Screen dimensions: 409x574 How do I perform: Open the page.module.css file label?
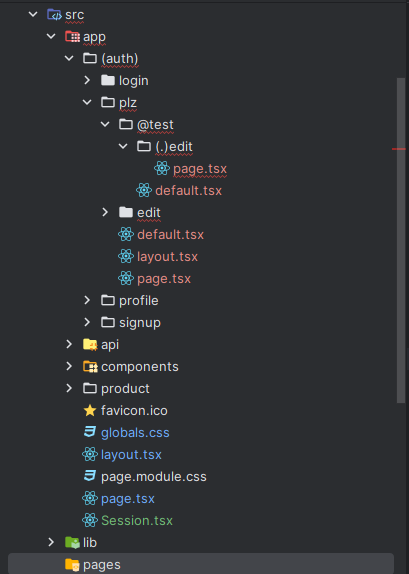[154, 477]
